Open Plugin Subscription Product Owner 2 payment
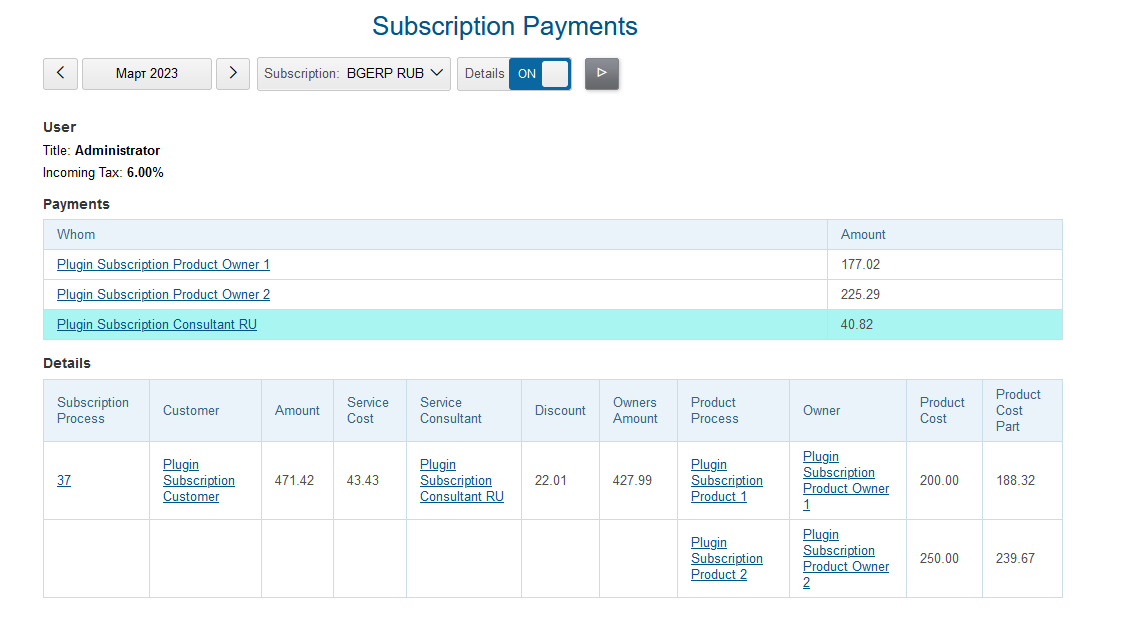Viewport: 1126px width, 639px height. point(163,294)
